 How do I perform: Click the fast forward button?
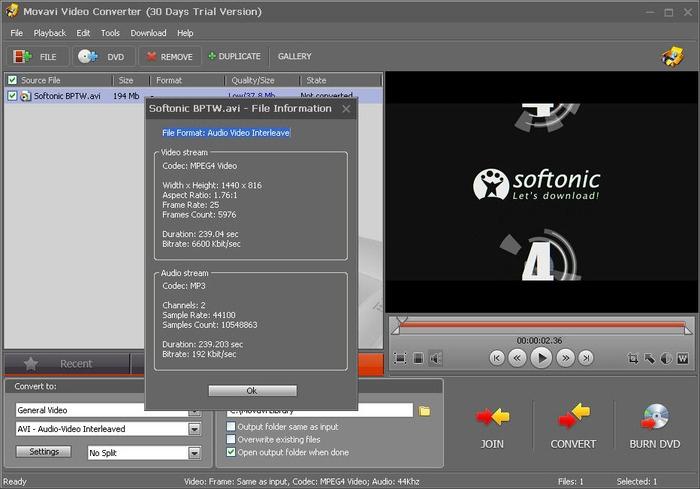click(x=565, y=358)
